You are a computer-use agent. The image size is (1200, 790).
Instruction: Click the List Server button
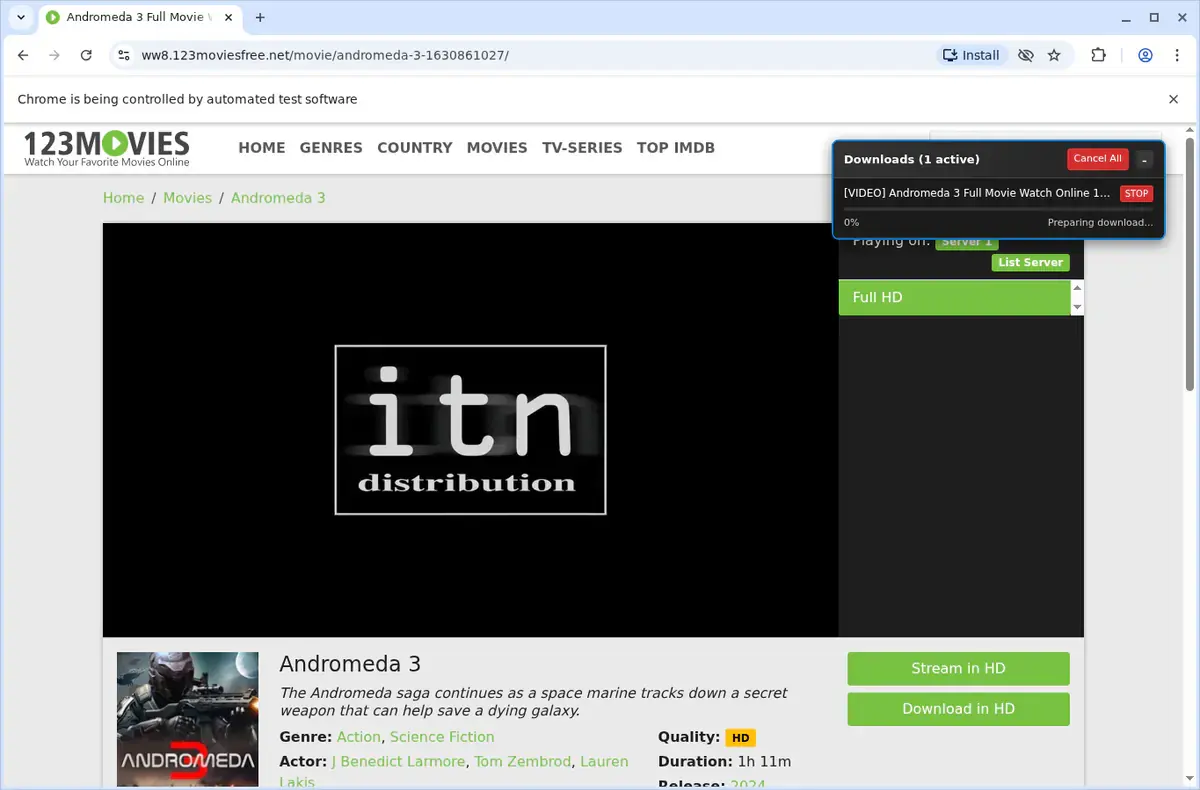click(1030, 262)
